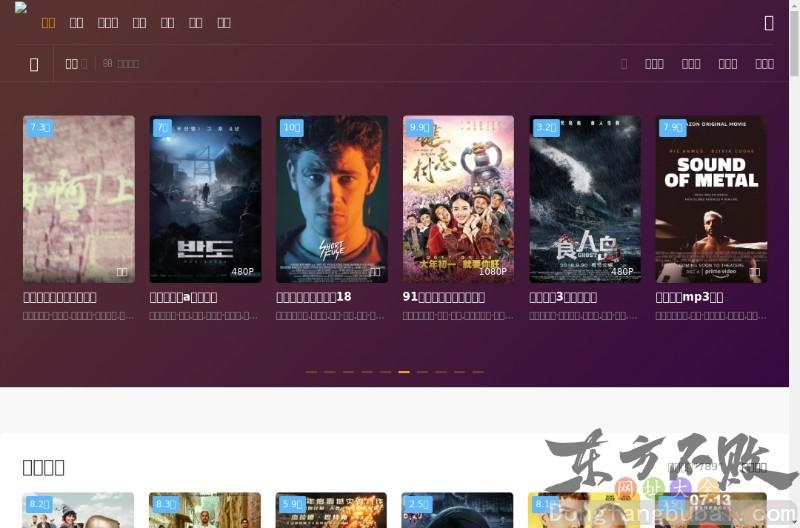Screen dimensions: 800x528
Task: Jump to the first carousel slide indicator
Action: (x=311, y=372)
